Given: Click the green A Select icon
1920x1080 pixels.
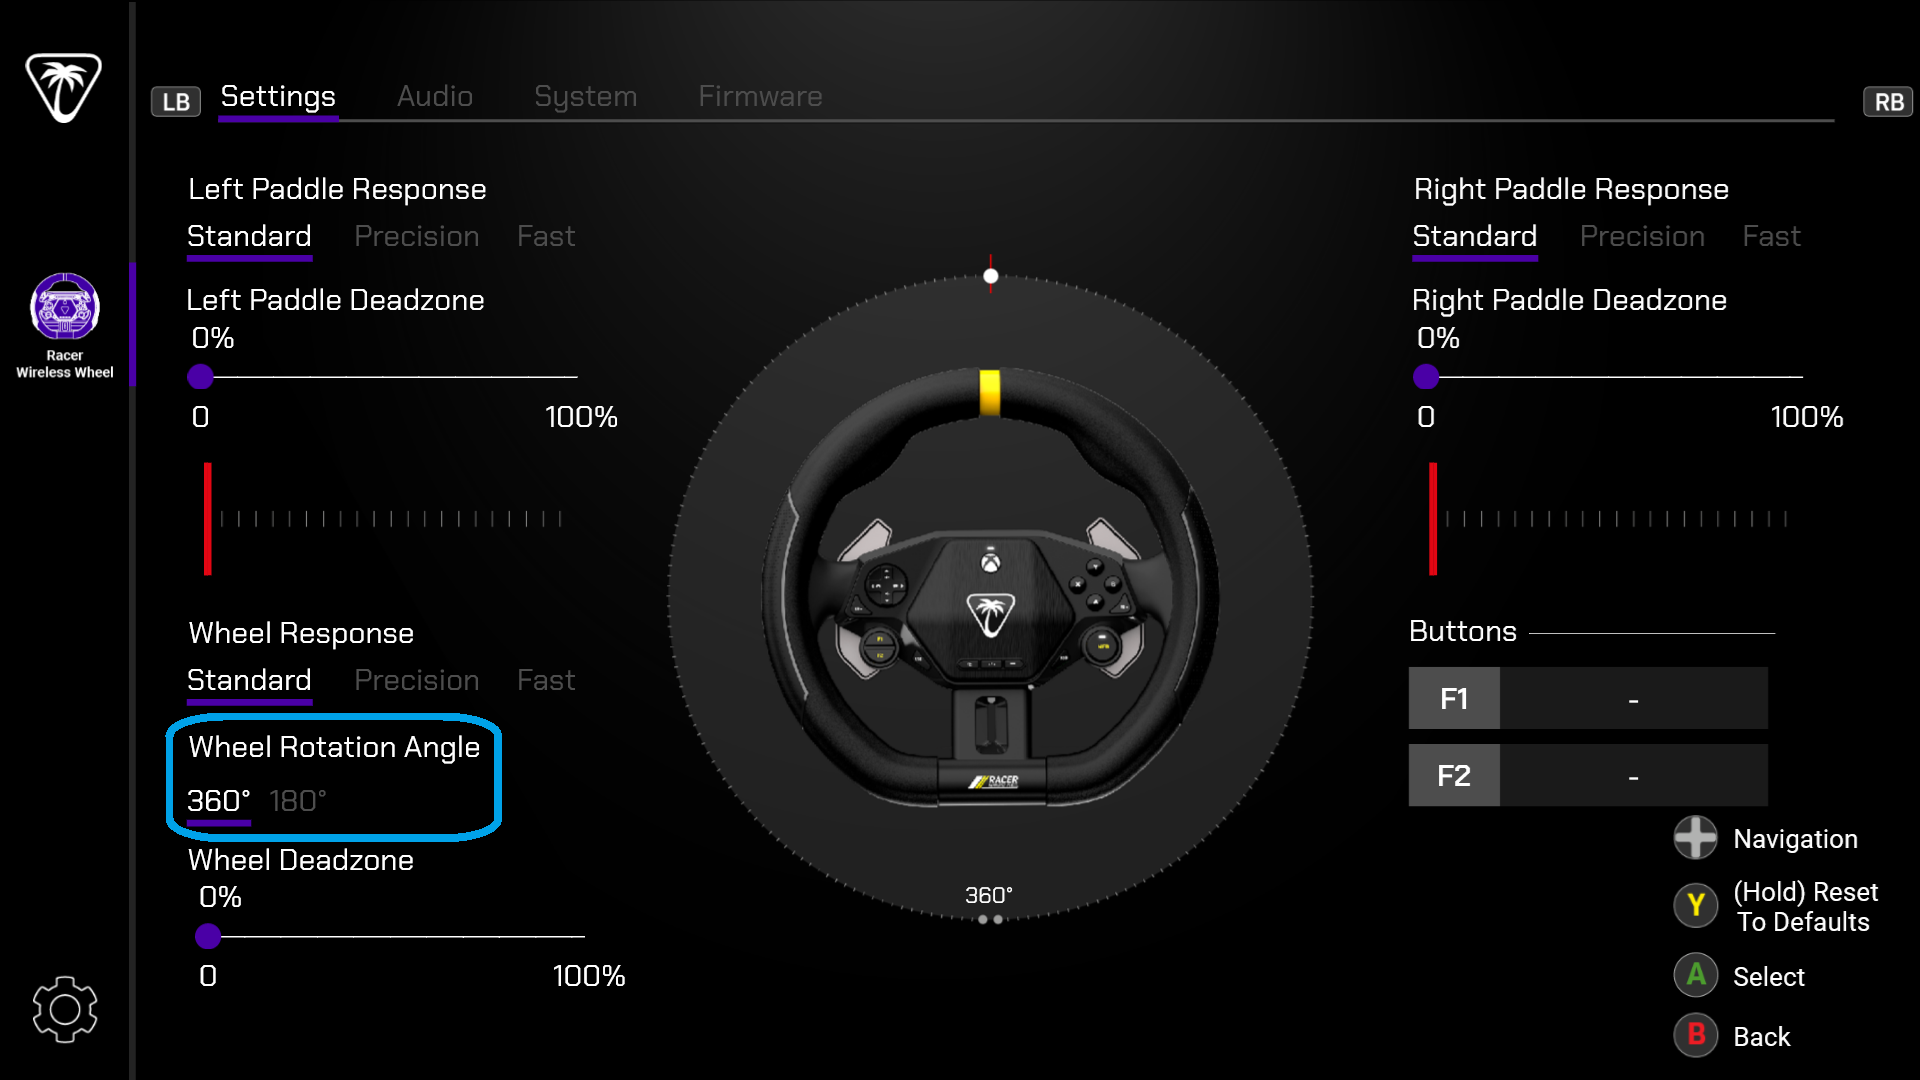Looking at the screenshot, I should (1696, 975).
